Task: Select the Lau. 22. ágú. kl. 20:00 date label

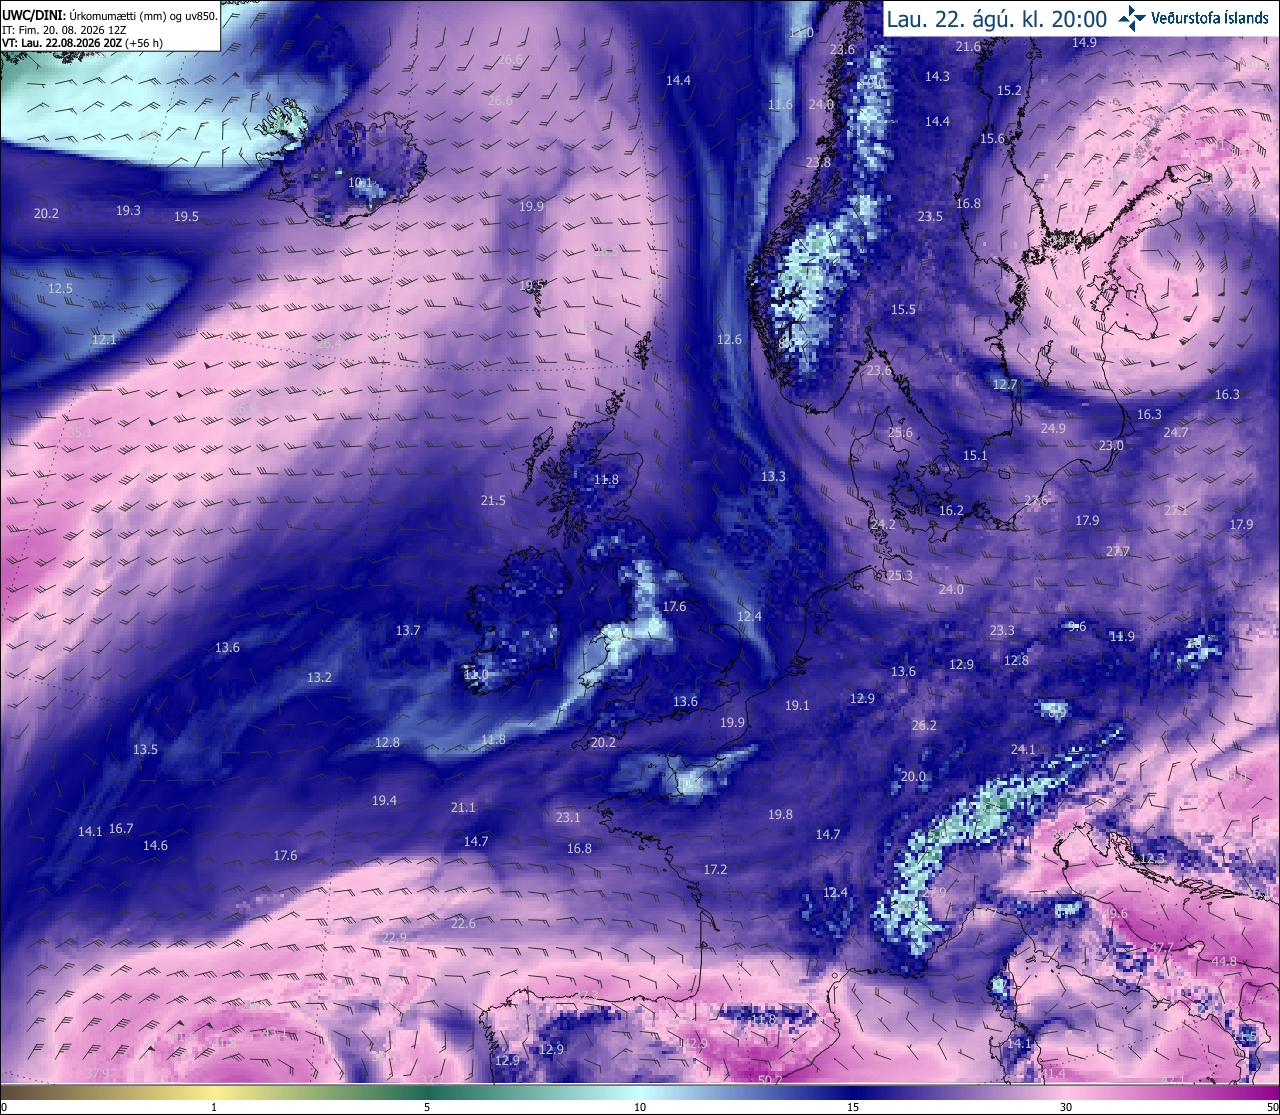Action: coord(996,18)
